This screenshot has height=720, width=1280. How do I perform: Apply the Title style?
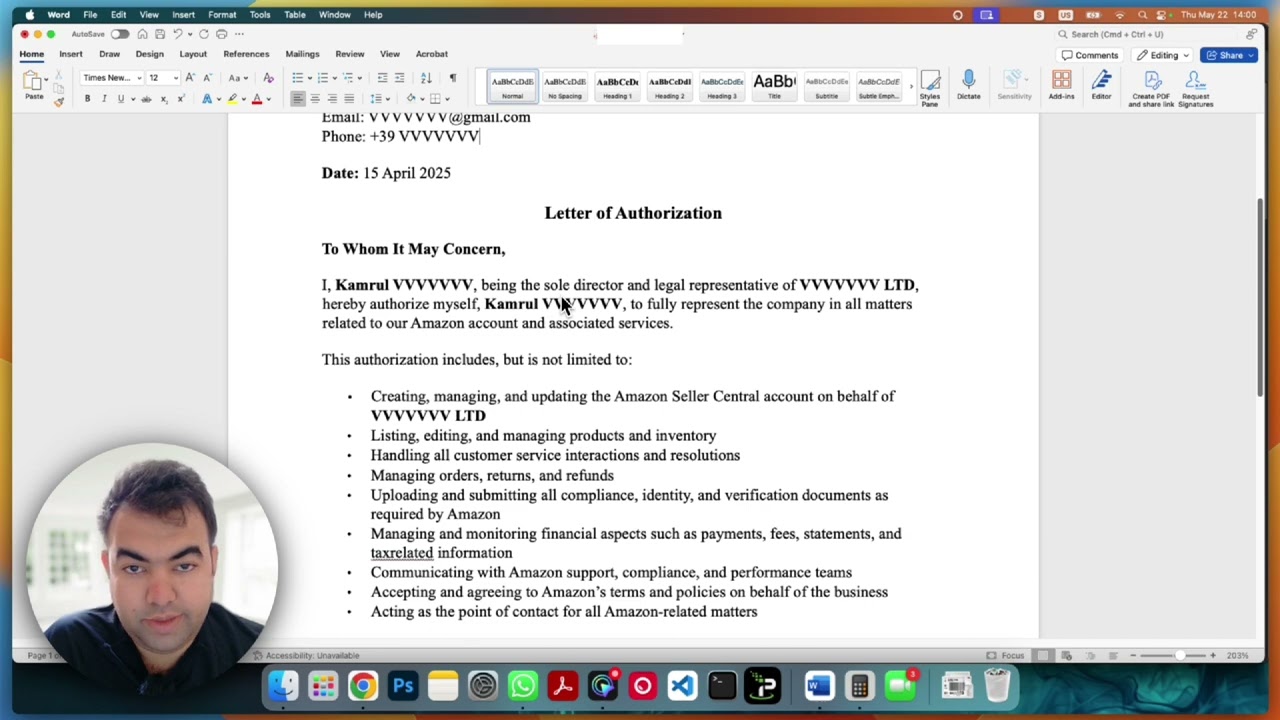774,87
